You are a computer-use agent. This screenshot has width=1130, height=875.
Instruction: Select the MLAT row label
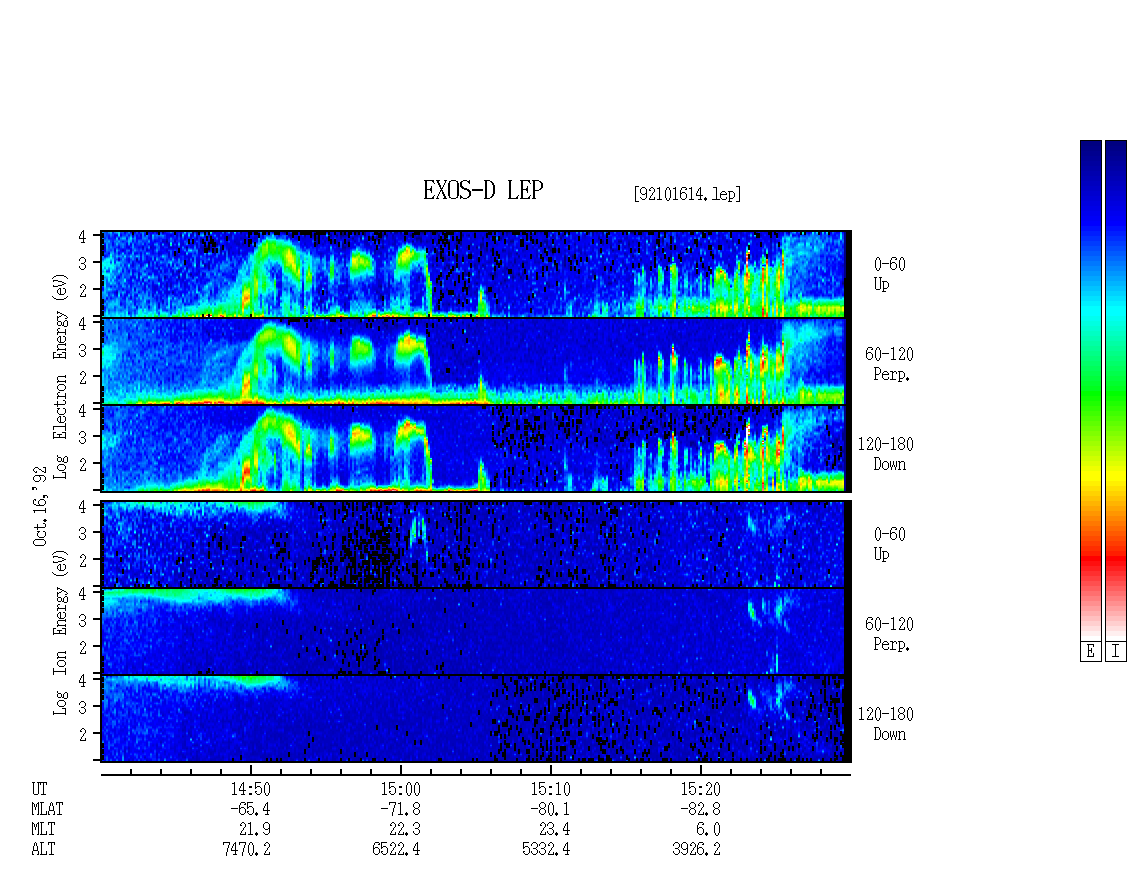(x=48, y=809)
